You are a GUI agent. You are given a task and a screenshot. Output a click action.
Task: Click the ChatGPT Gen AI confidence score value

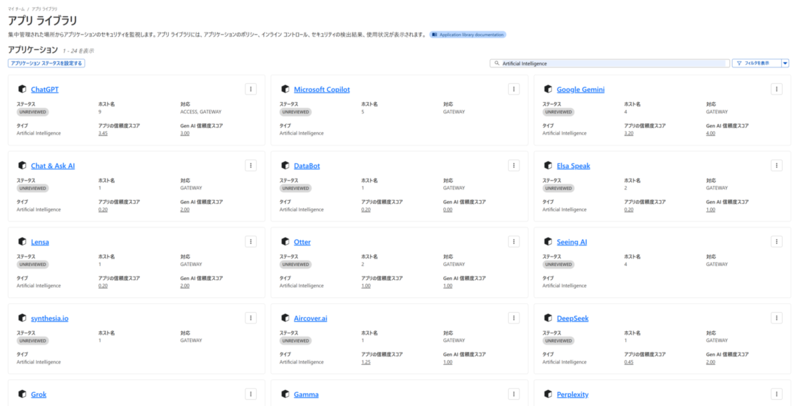coord(185,133)
